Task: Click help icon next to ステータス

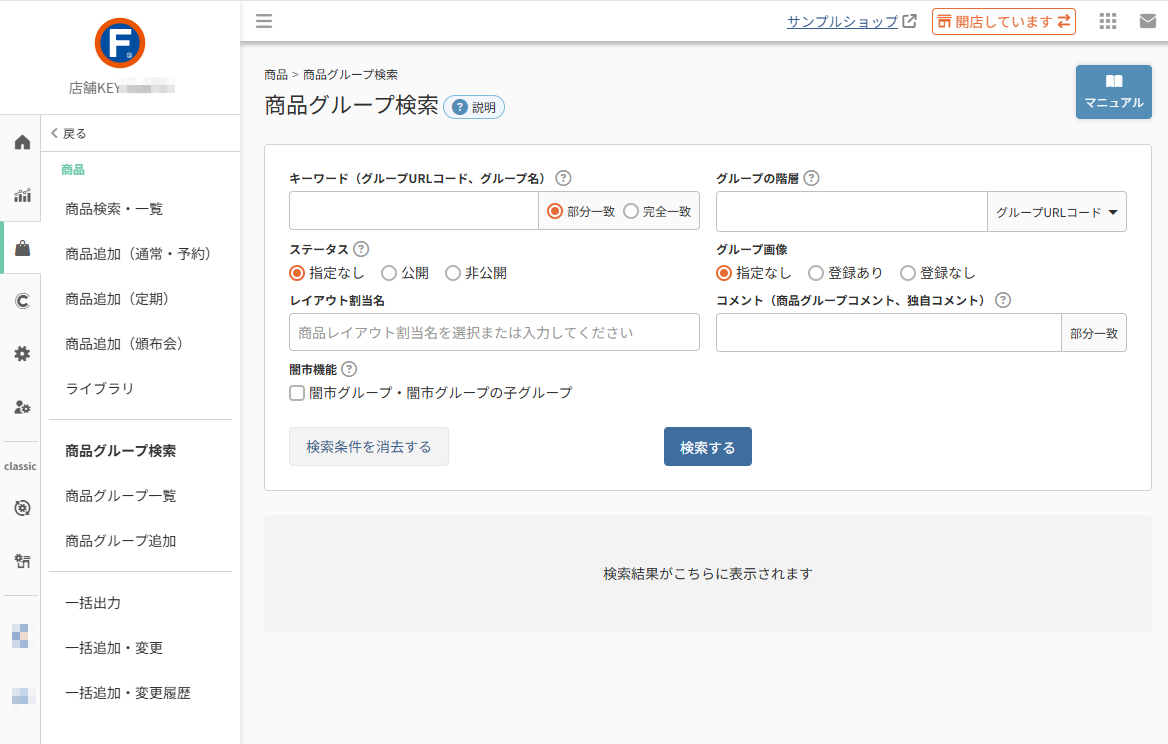Action: [361, 249]
